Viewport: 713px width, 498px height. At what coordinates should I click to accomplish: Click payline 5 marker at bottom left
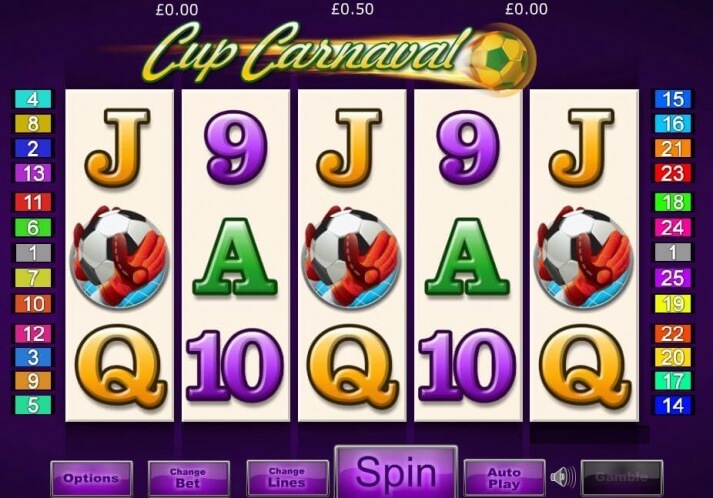pyautogui.click(x=33, y=405)
